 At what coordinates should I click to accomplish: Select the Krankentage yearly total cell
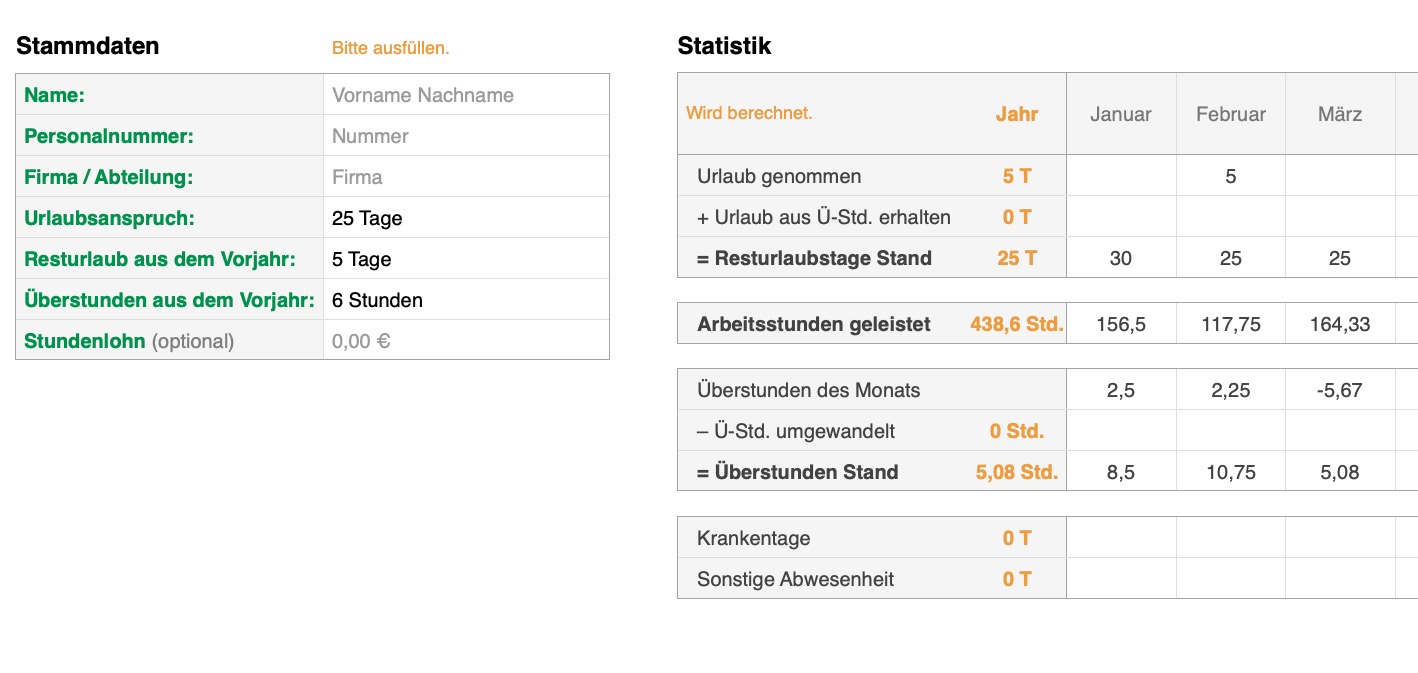tap(1016, 538)
